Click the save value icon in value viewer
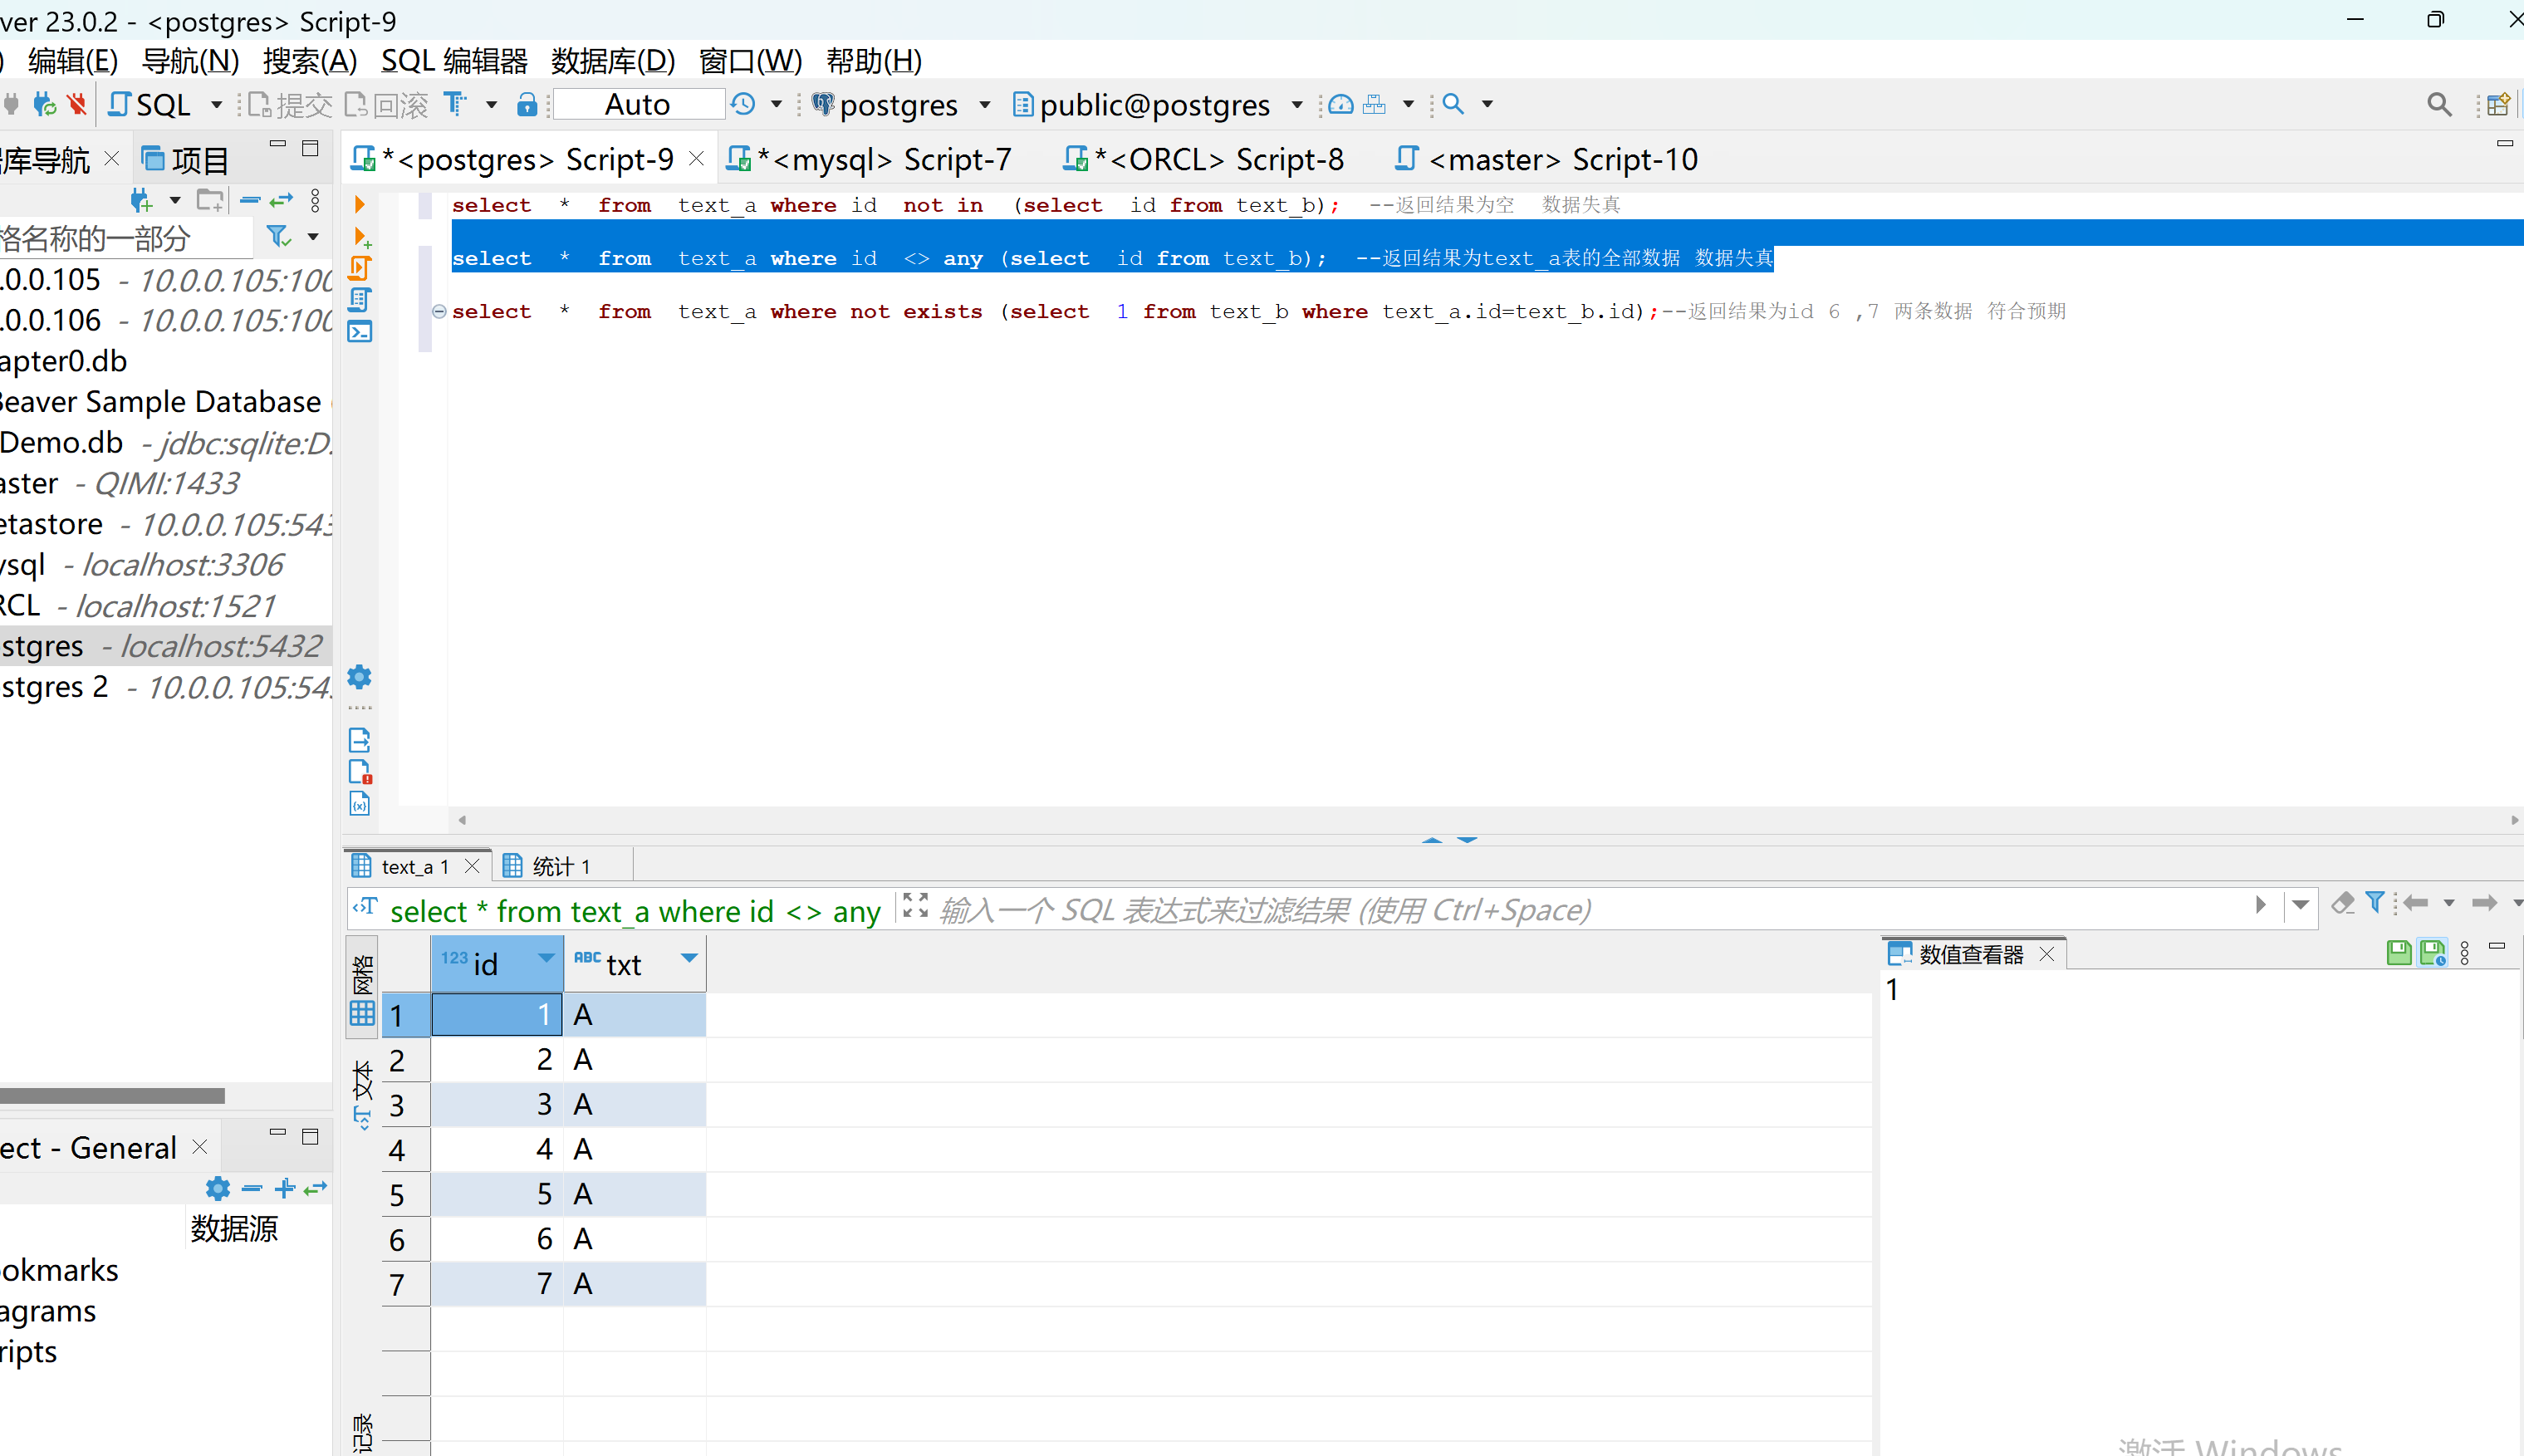 tap(2398, 953)
